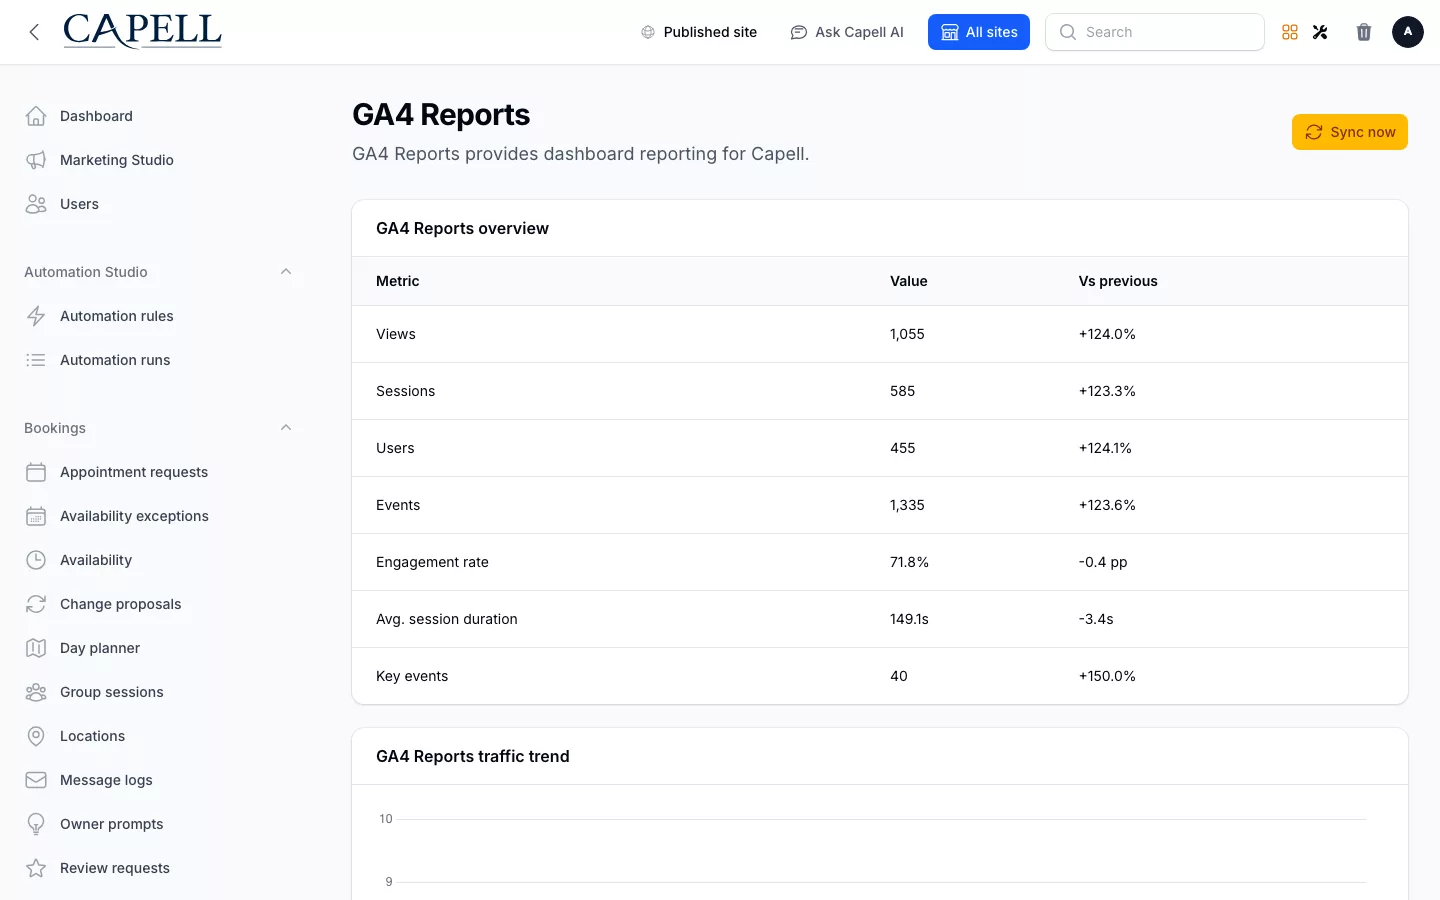Click the Availability exceptions calendar icon
This screenshot has height=900, width=1440.
[x=36, y=516]
